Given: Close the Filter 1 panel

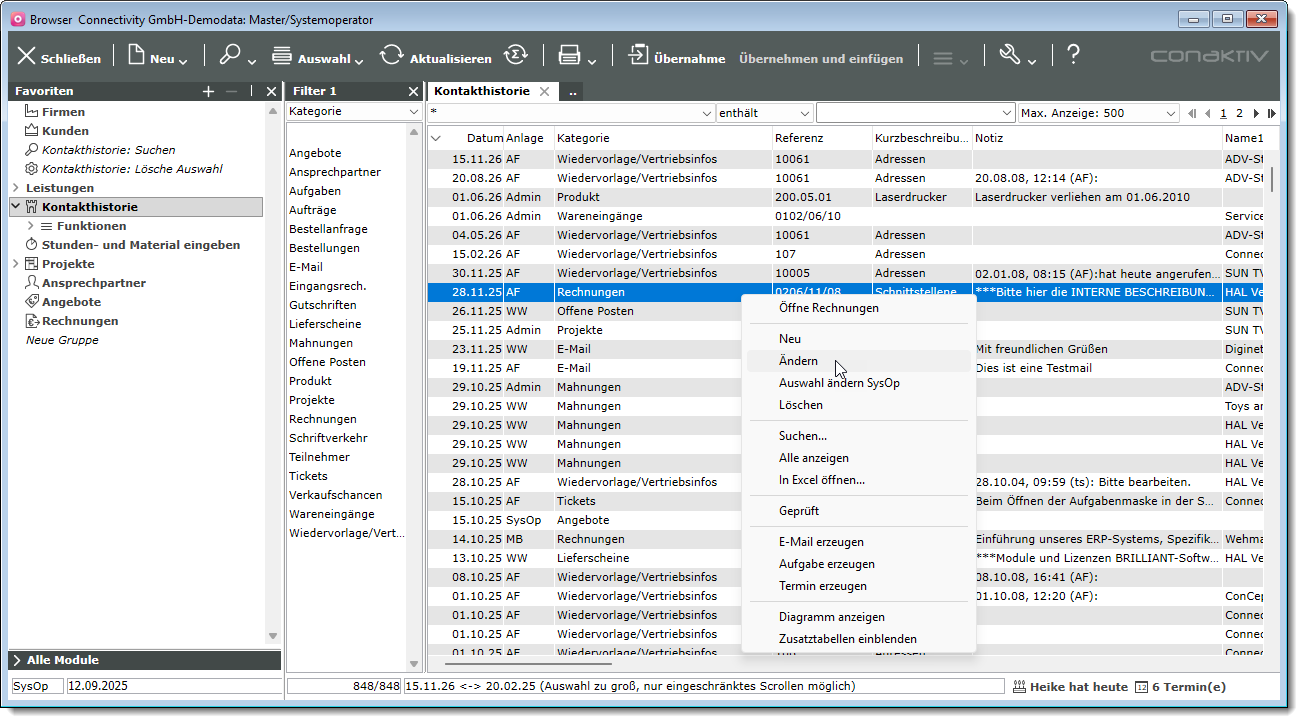Looking at the screenshot, I should coord(413,91).
